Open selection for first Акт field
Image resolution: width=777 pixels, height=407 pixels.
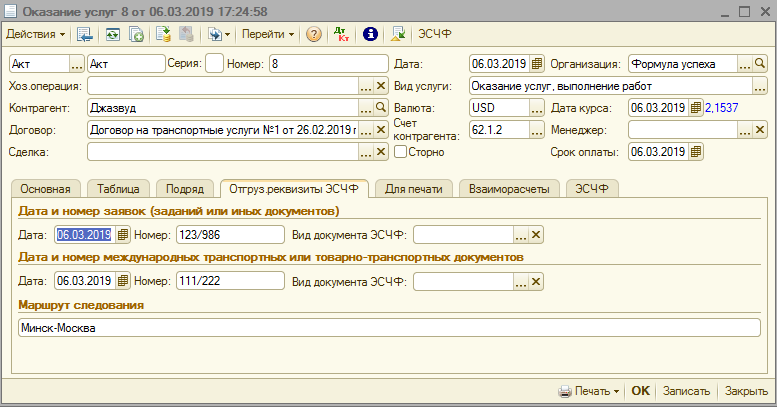pos(76,64)
